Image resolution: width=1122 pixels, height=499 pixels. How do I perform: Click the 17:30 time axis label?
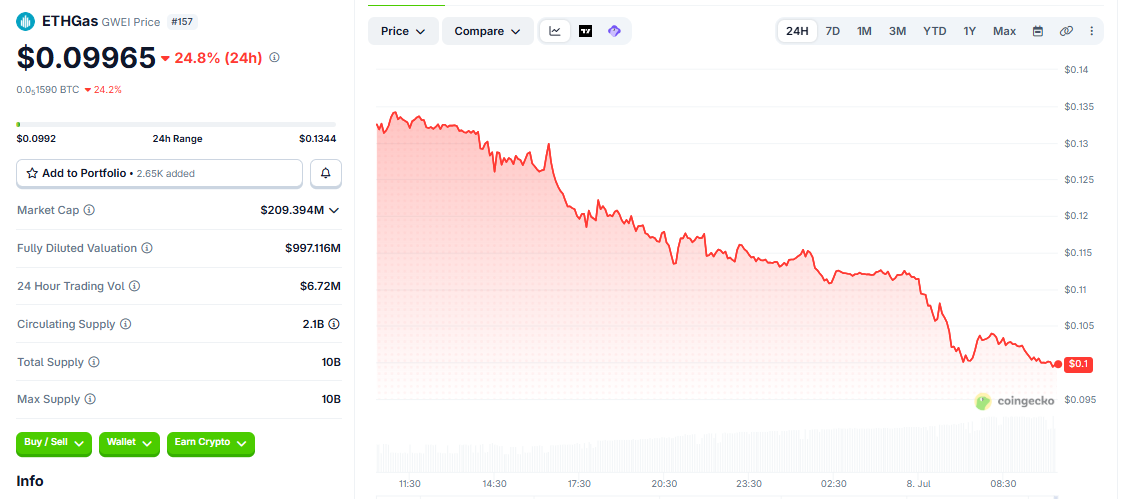[580, 483]
